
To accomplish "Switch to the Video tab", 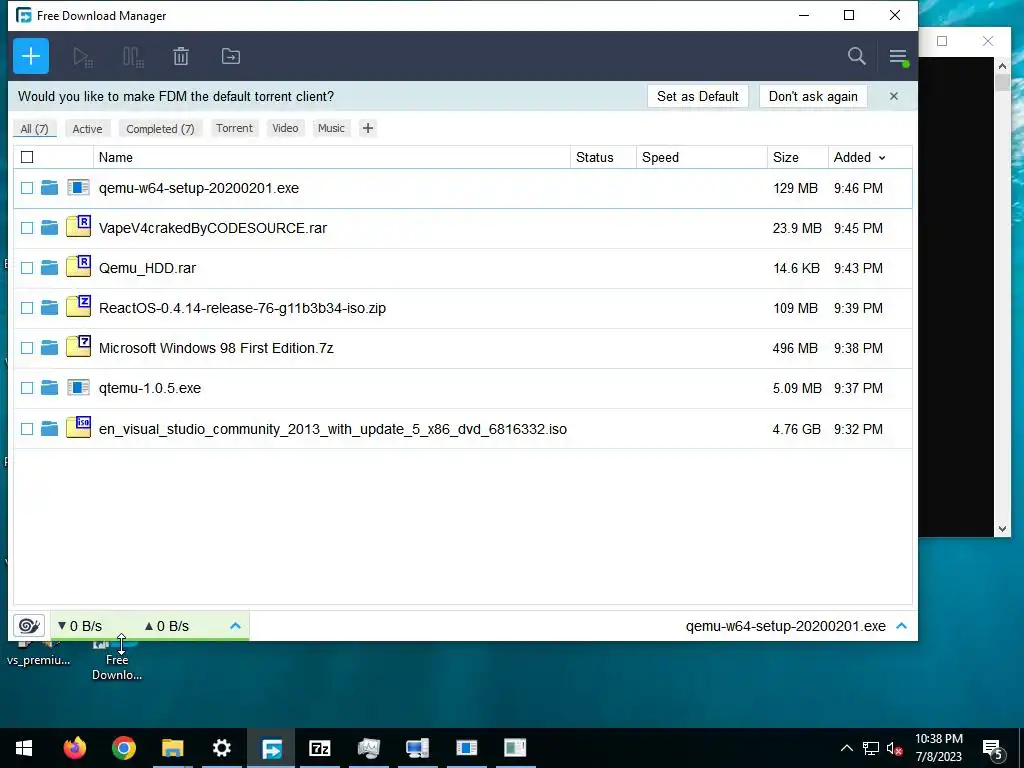I will tap(285, 128).
